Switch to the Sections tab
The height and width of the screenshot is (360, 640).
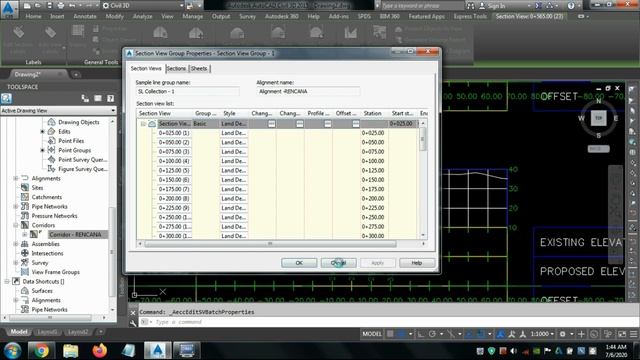pos(176,69)
